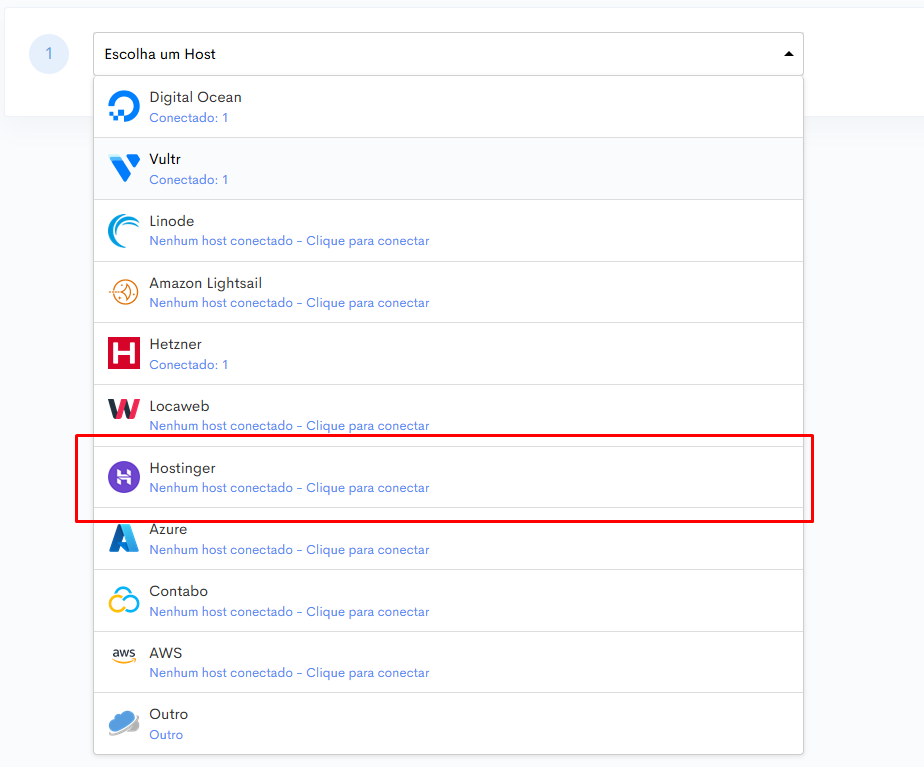Screen dimensions: 924x767
Task: Choose Azure from the host list
Action: 448,538
